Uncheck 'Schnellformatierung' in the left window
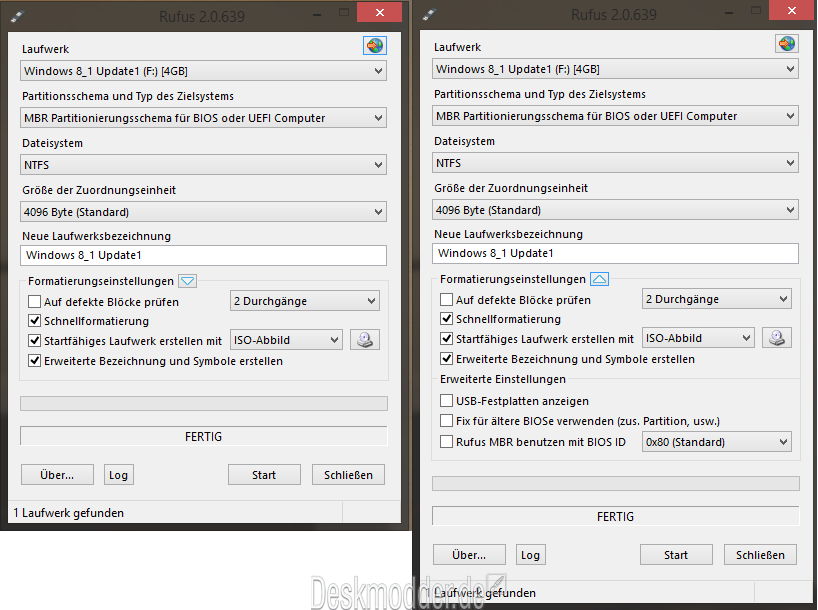The height and width of the screenshot is (610, 818). click(x=34, y=321)
